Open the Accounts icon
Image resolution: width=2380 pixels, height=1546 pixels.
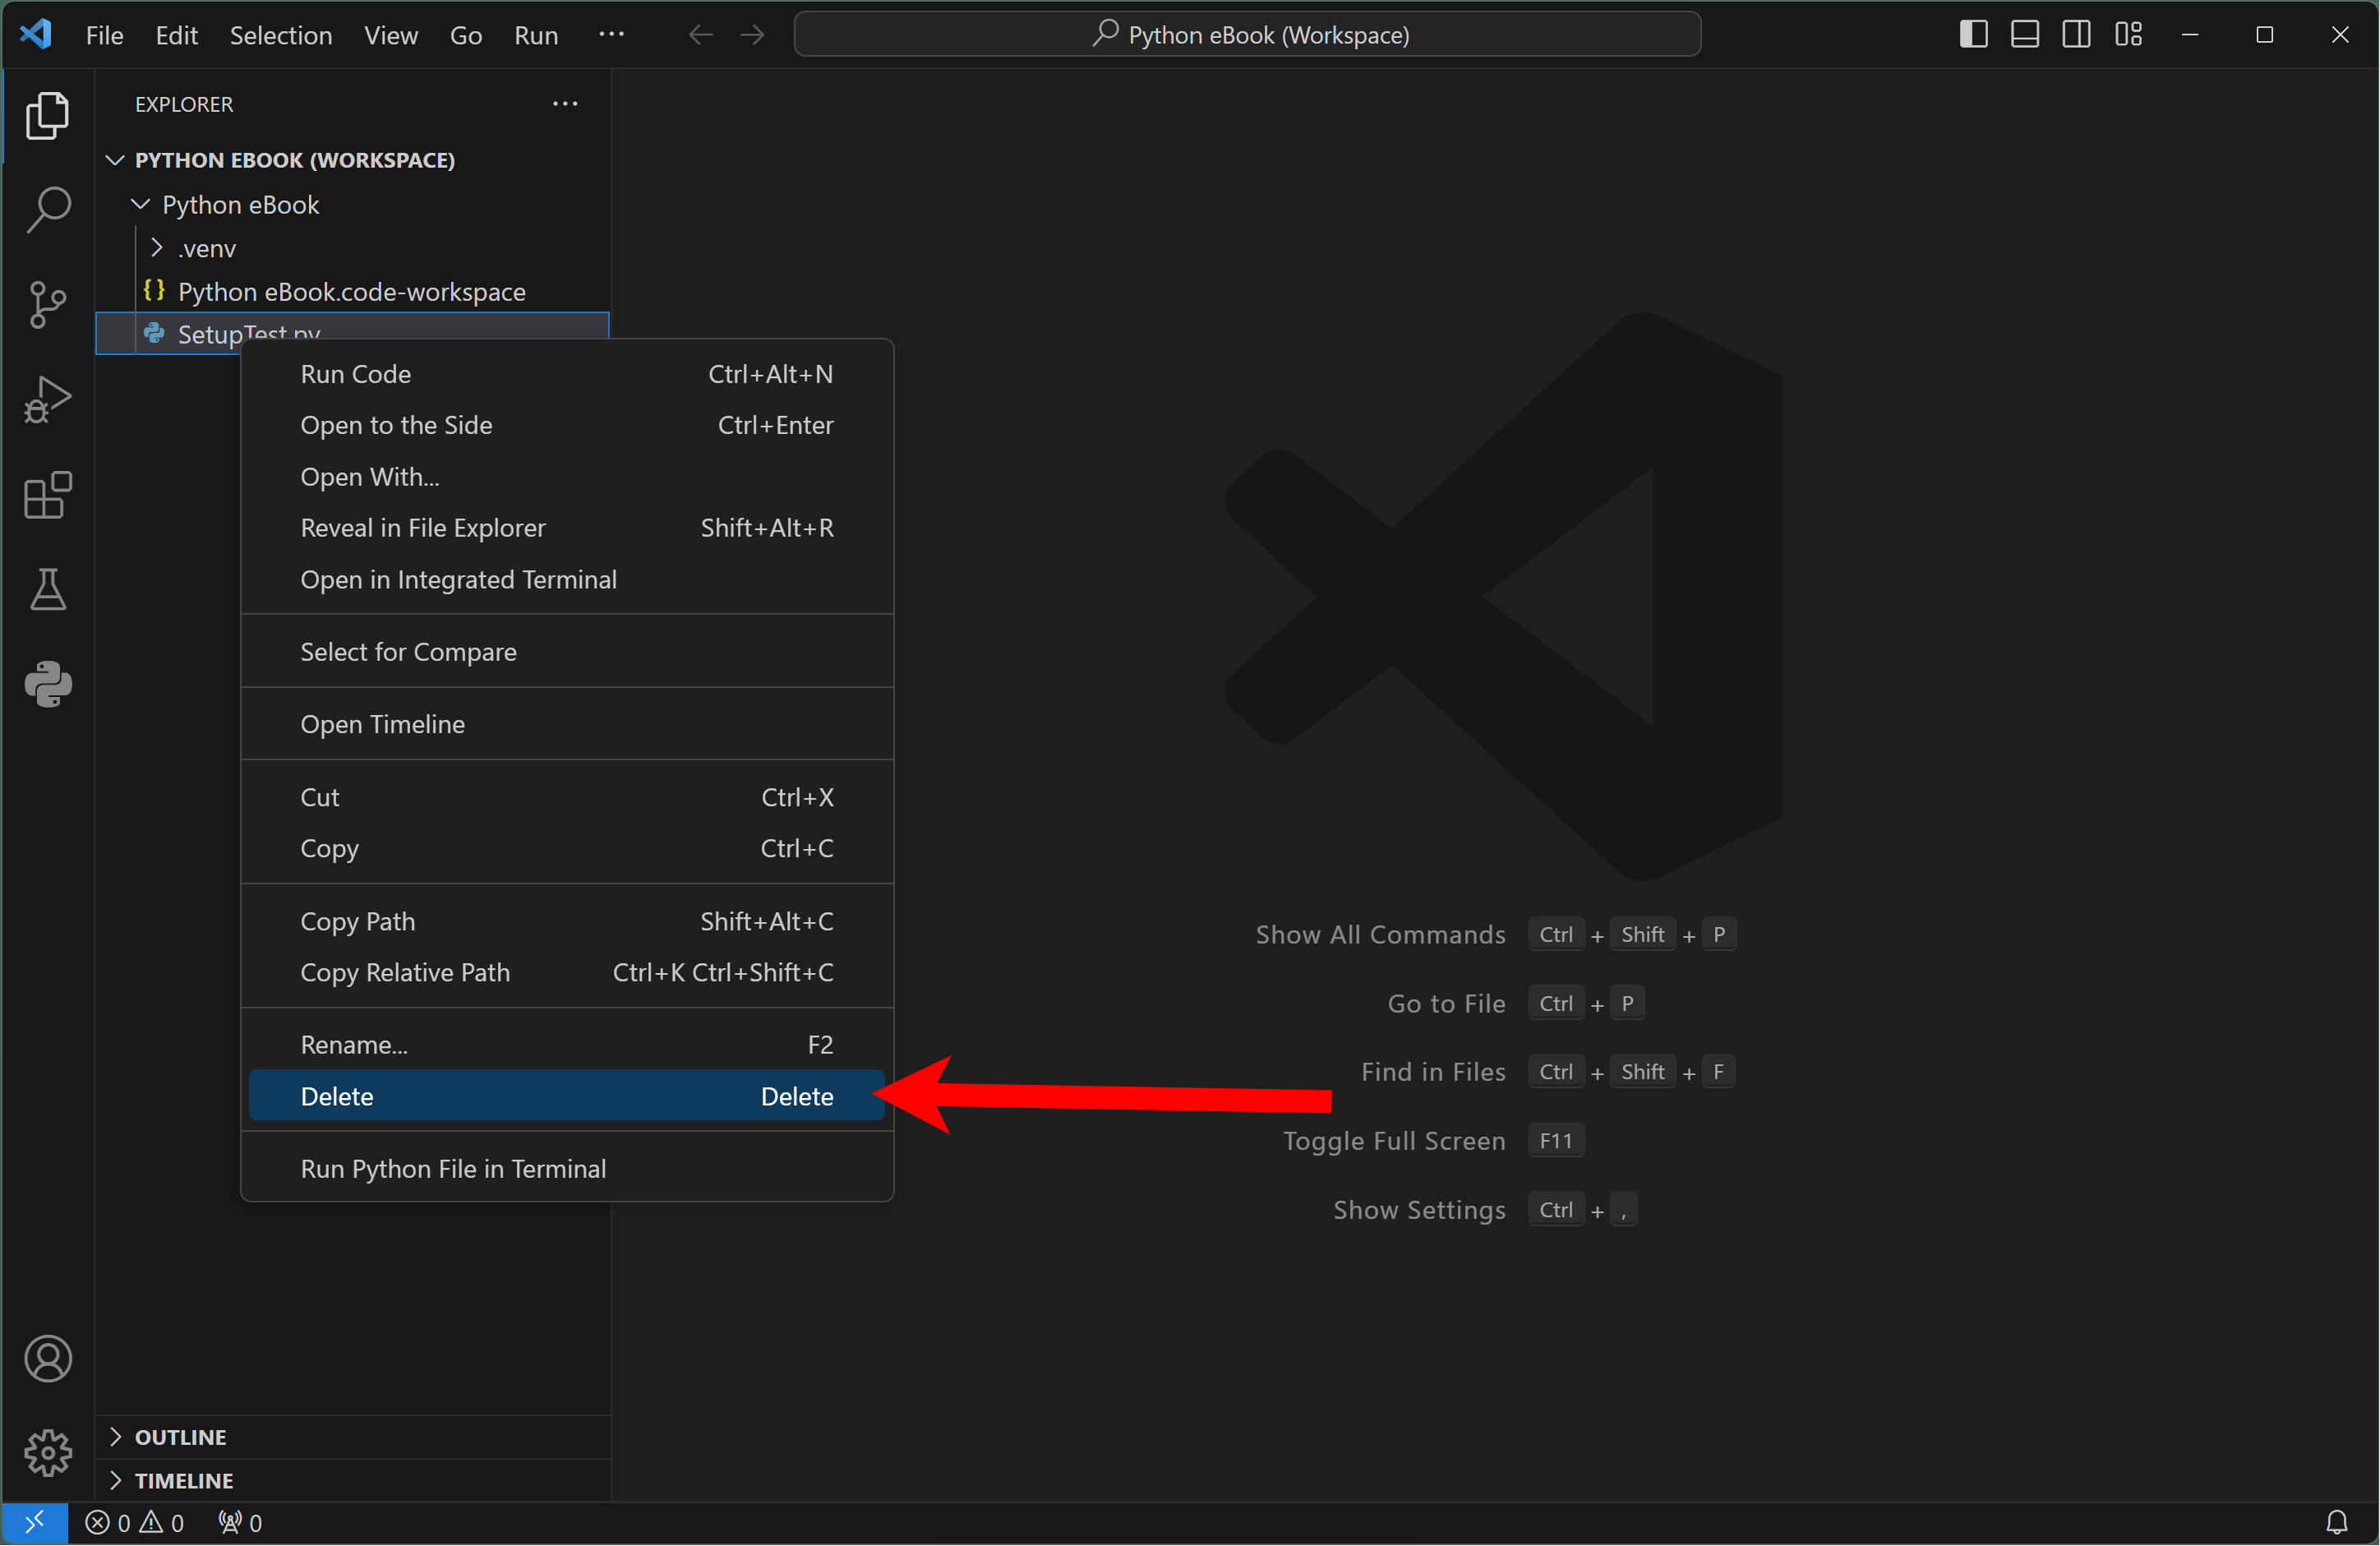[47, 1359]
